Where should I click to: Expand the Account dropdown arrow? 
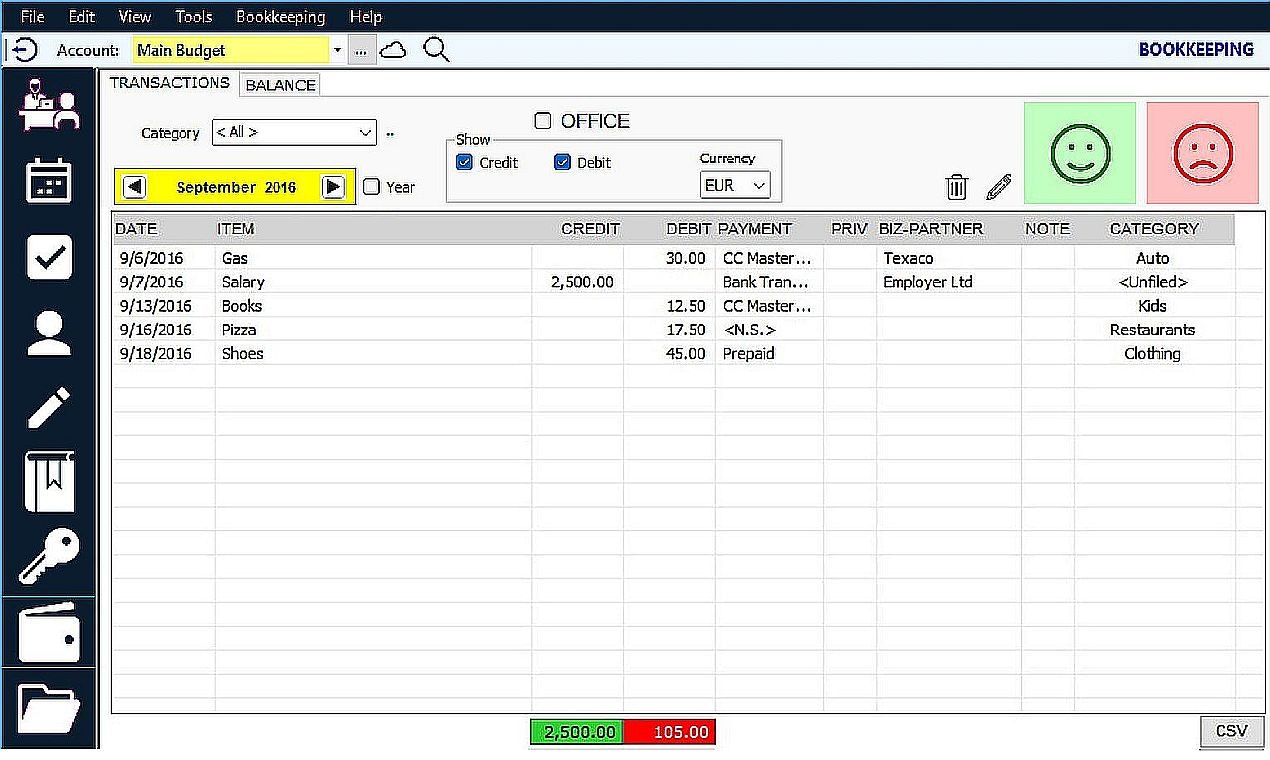(338, 50)
